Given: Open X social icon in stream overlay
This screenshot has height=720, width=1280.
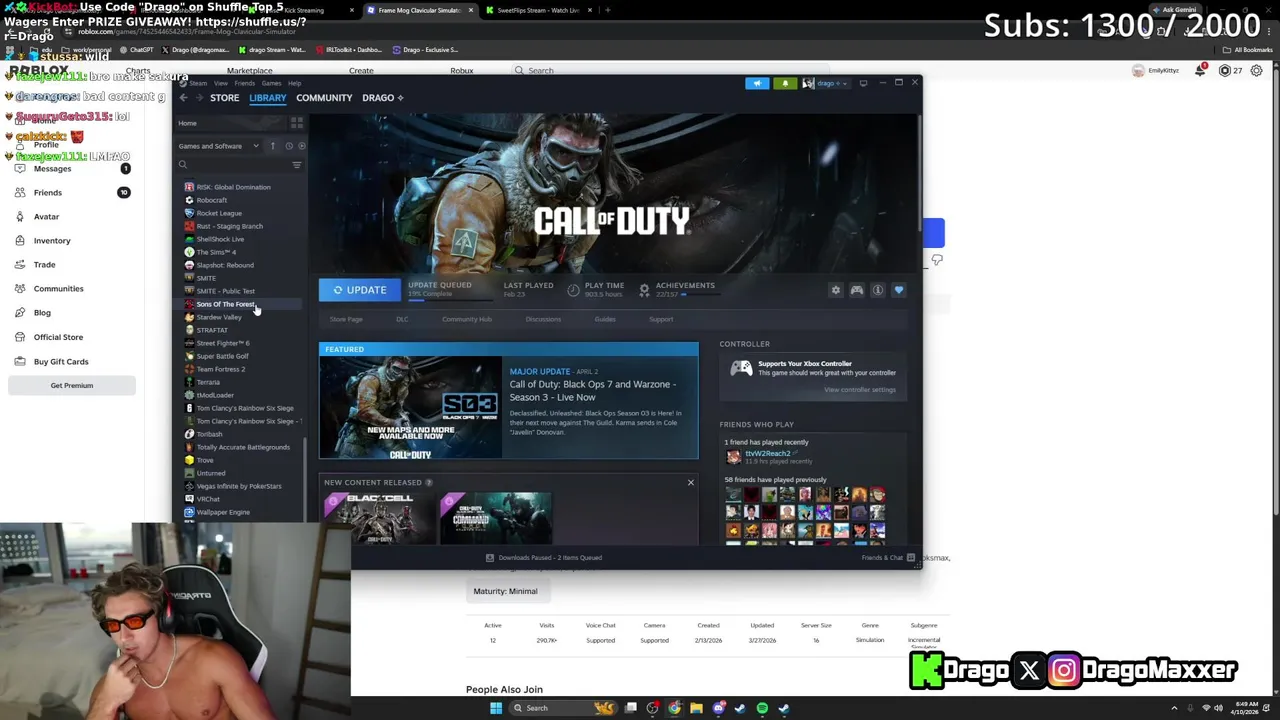Looking at the screenshot, I should pyautogui.click(x=1029, y=670).
